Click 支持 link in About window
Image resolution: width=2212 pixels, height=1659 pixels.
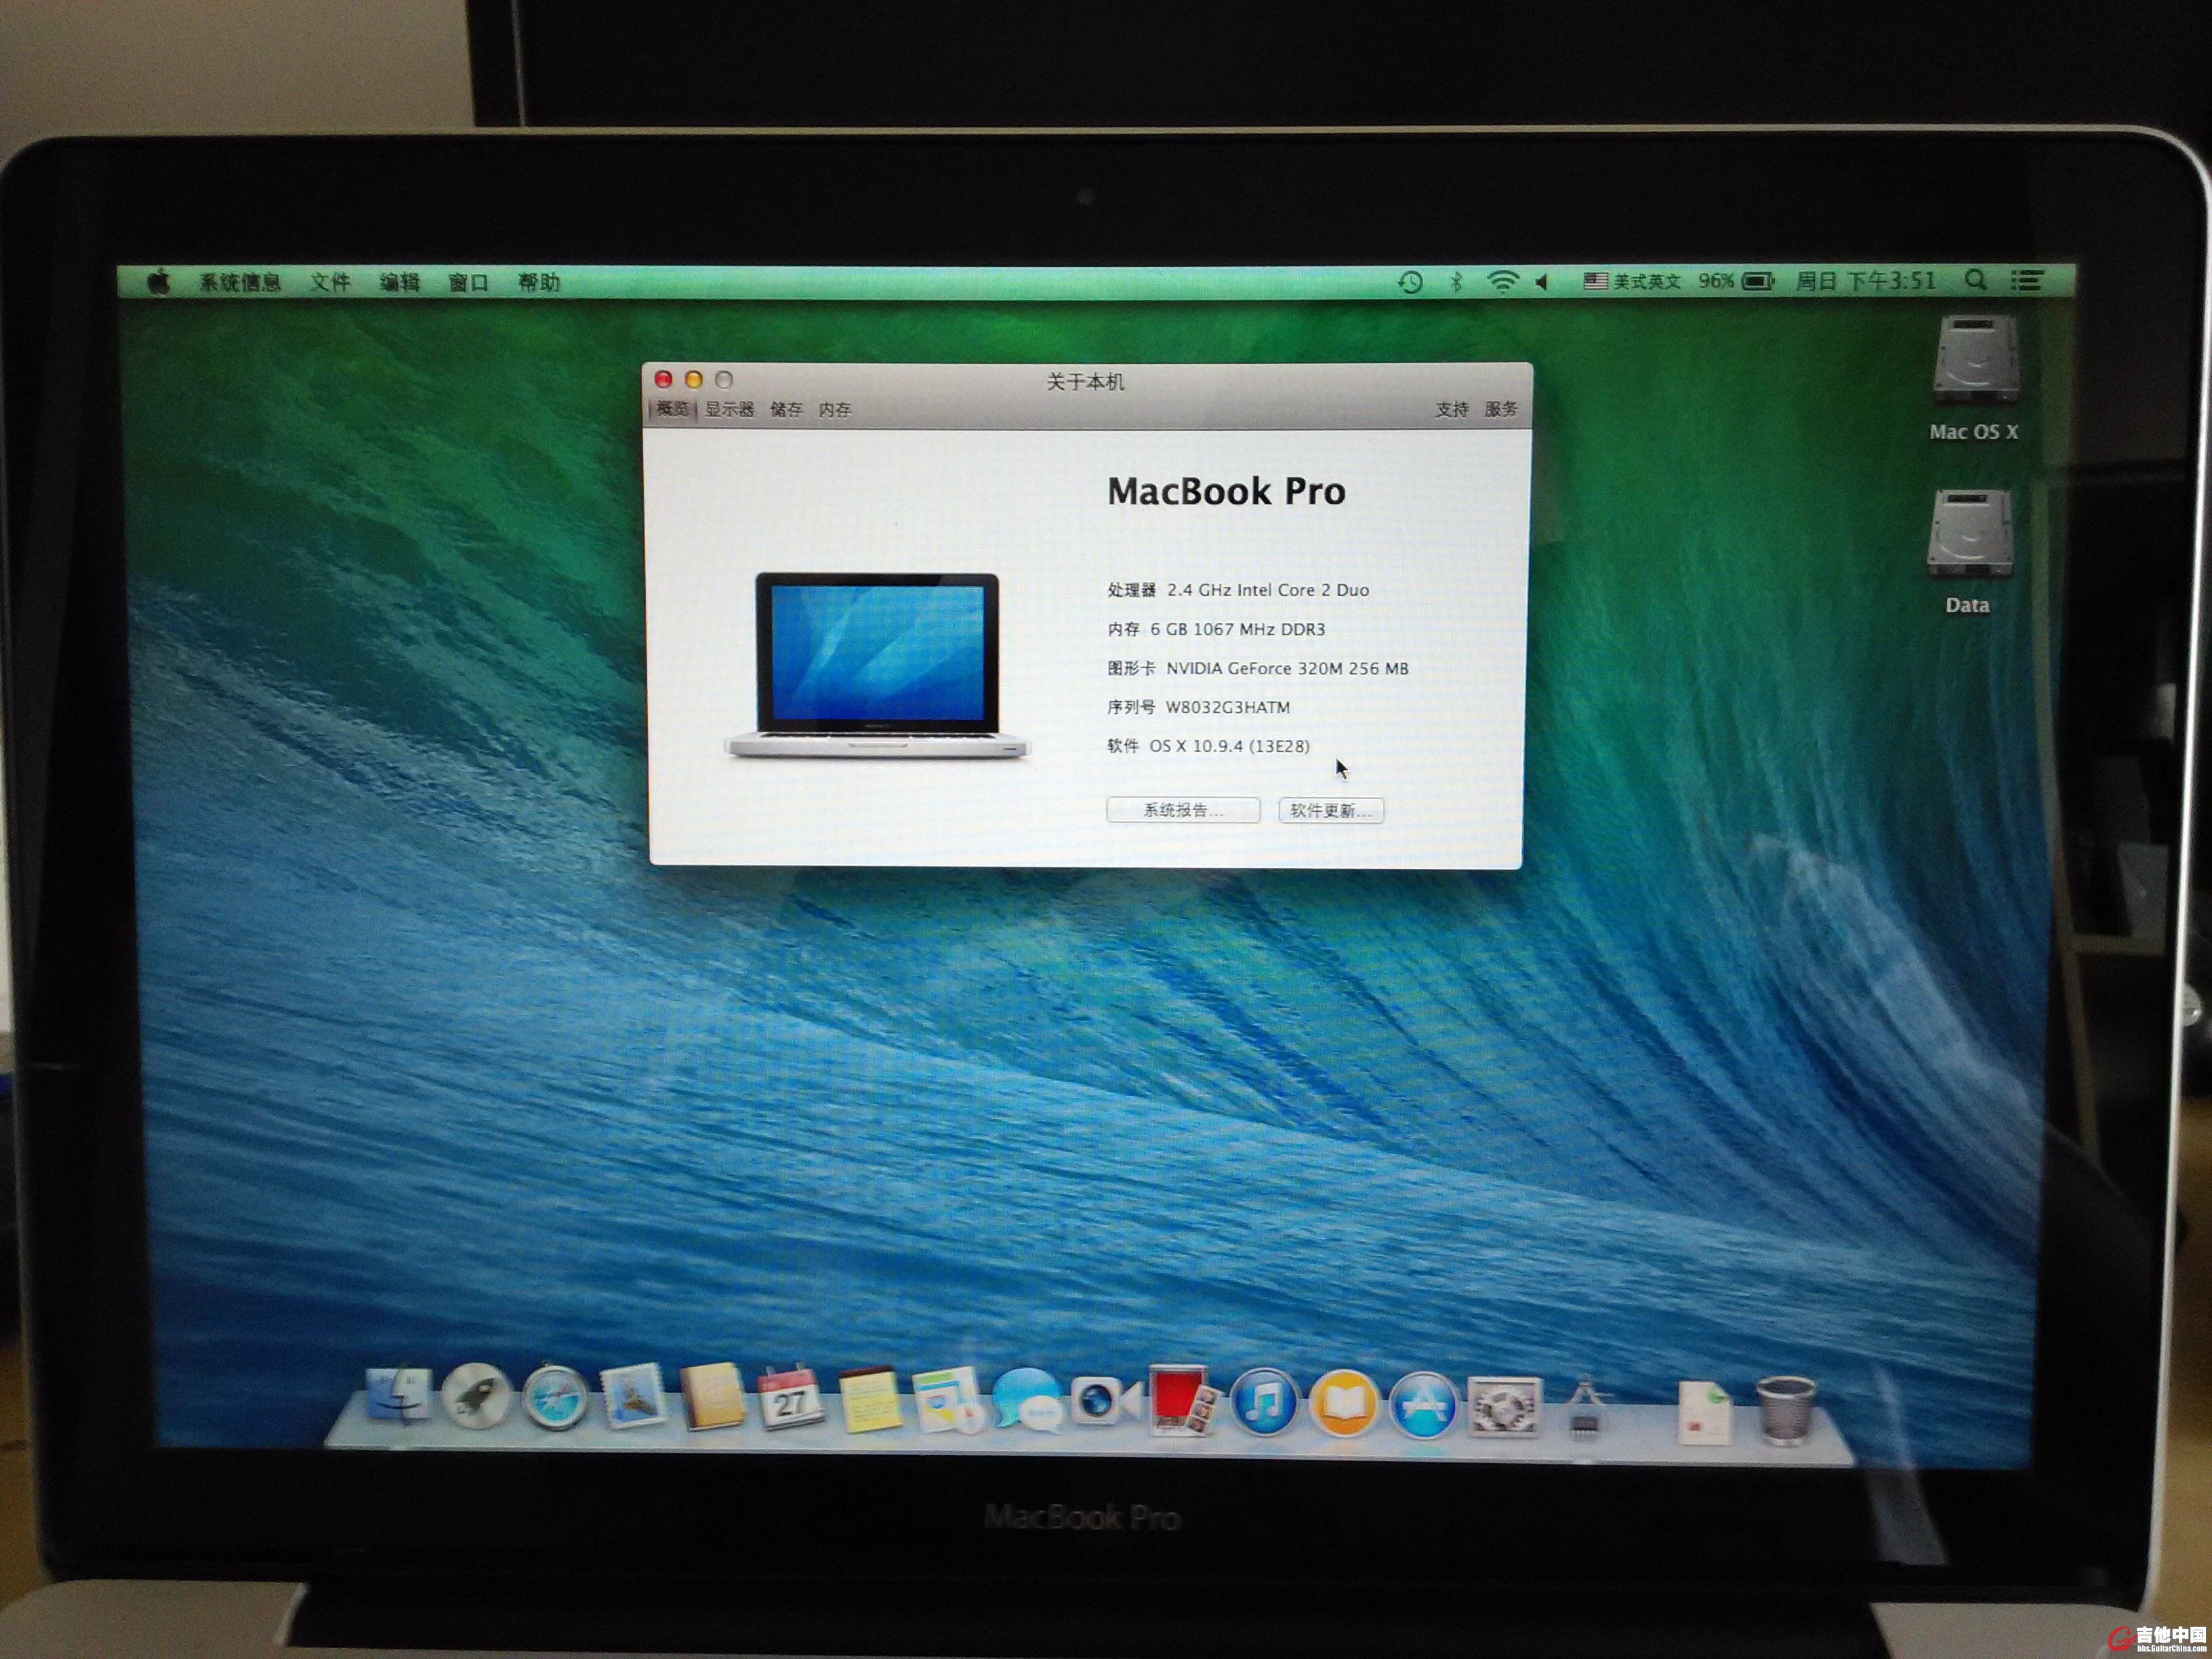(1452, 409)
